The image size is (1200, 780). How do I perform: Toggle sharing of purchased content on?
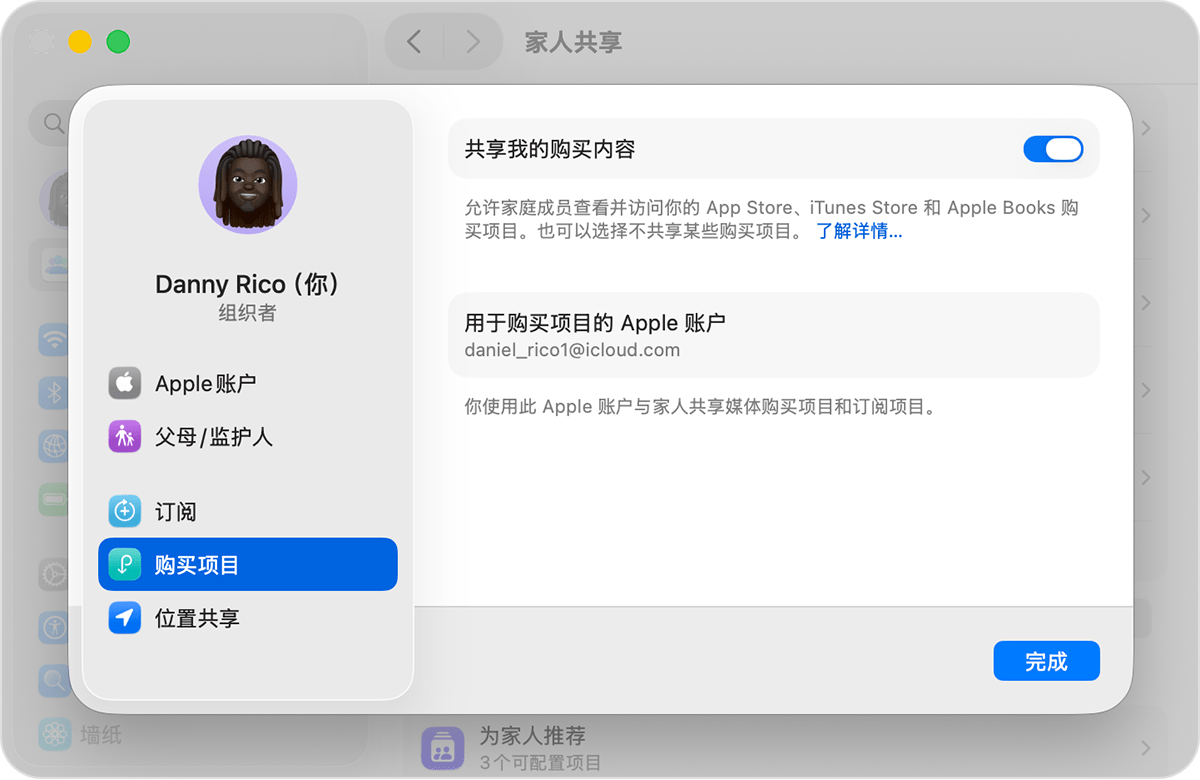coord(1054,148)
